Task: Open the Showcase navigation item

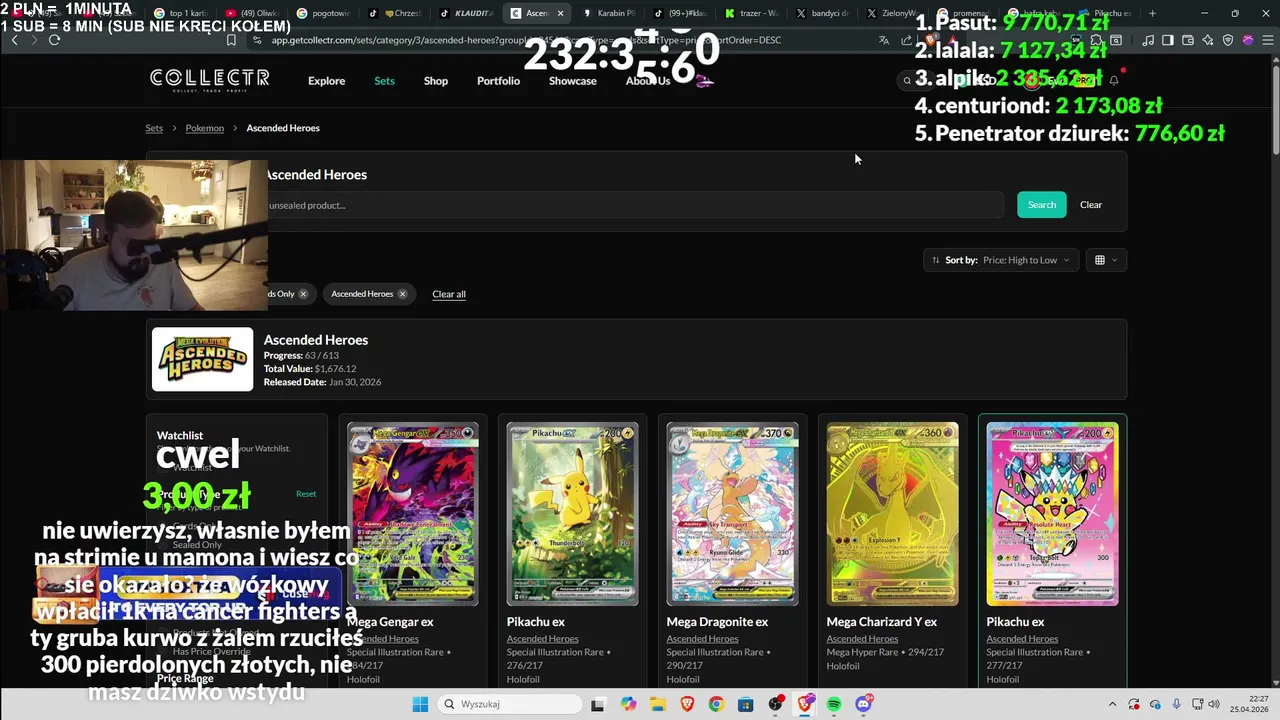Action: point(573,81)
